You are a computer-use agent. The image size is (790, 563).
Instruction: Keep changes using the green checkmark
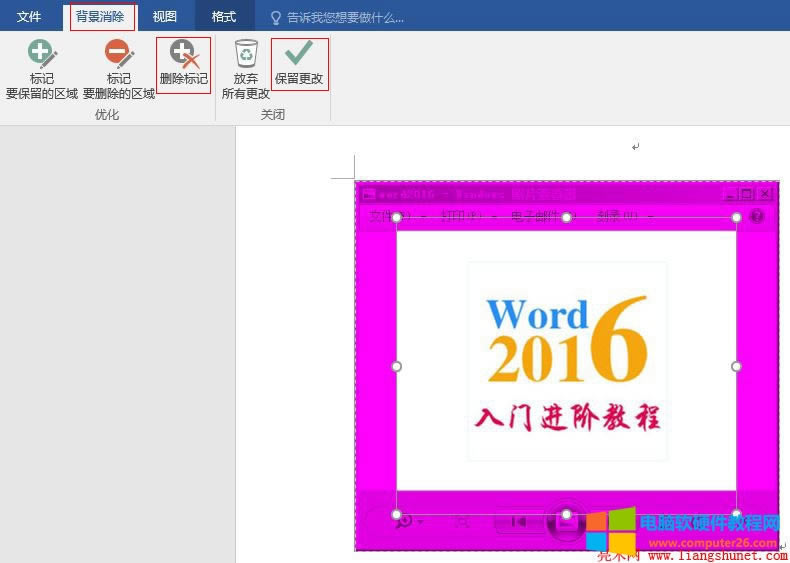299,64
